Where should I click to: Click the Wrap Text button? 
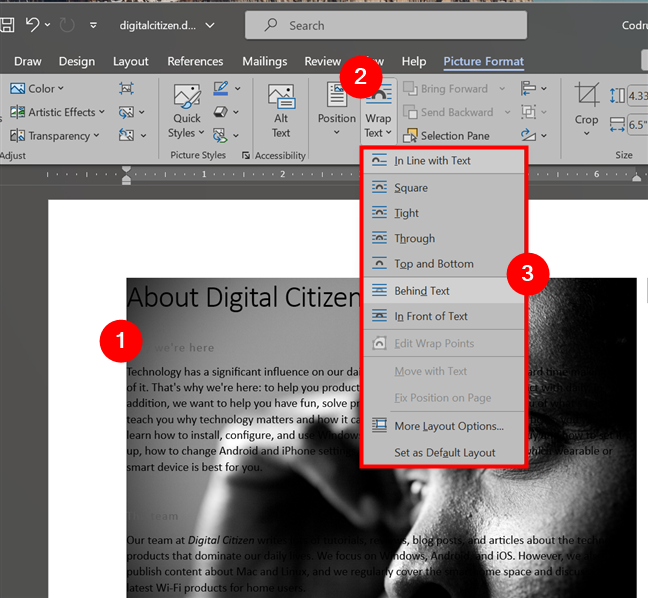tap(378, 110)
